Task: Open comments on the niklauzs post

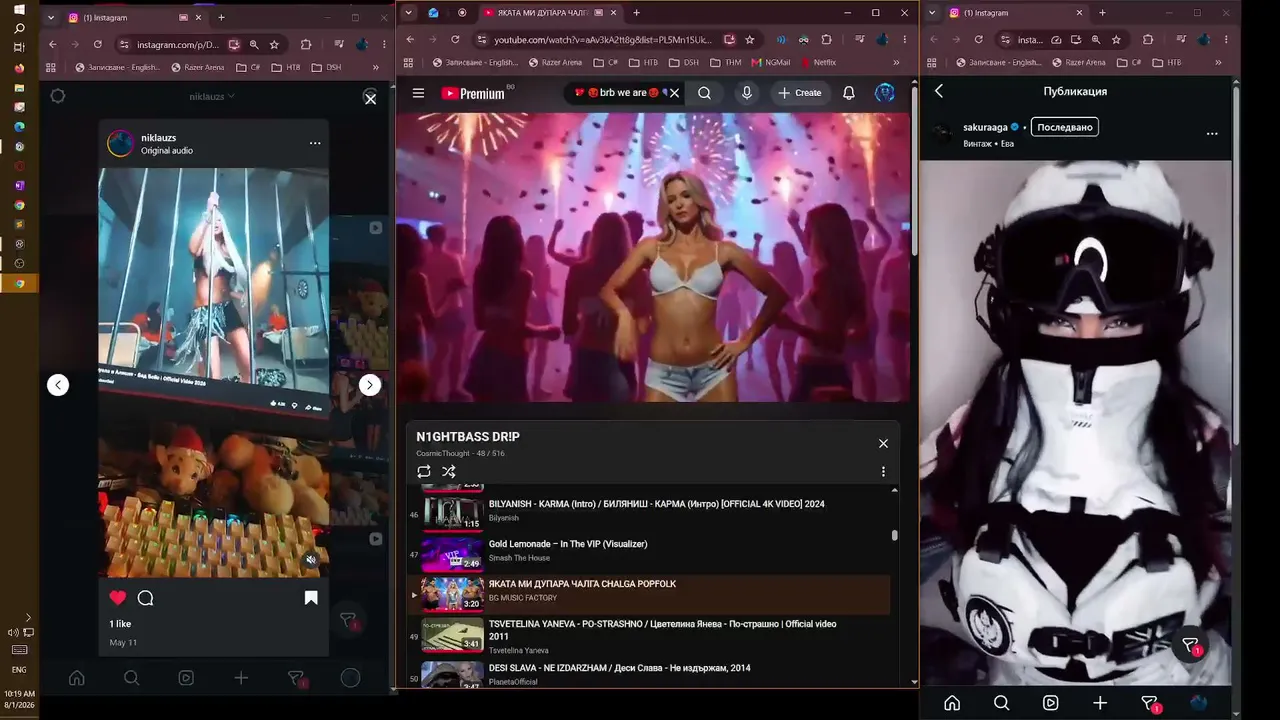Action: click(x=146, y=598)
